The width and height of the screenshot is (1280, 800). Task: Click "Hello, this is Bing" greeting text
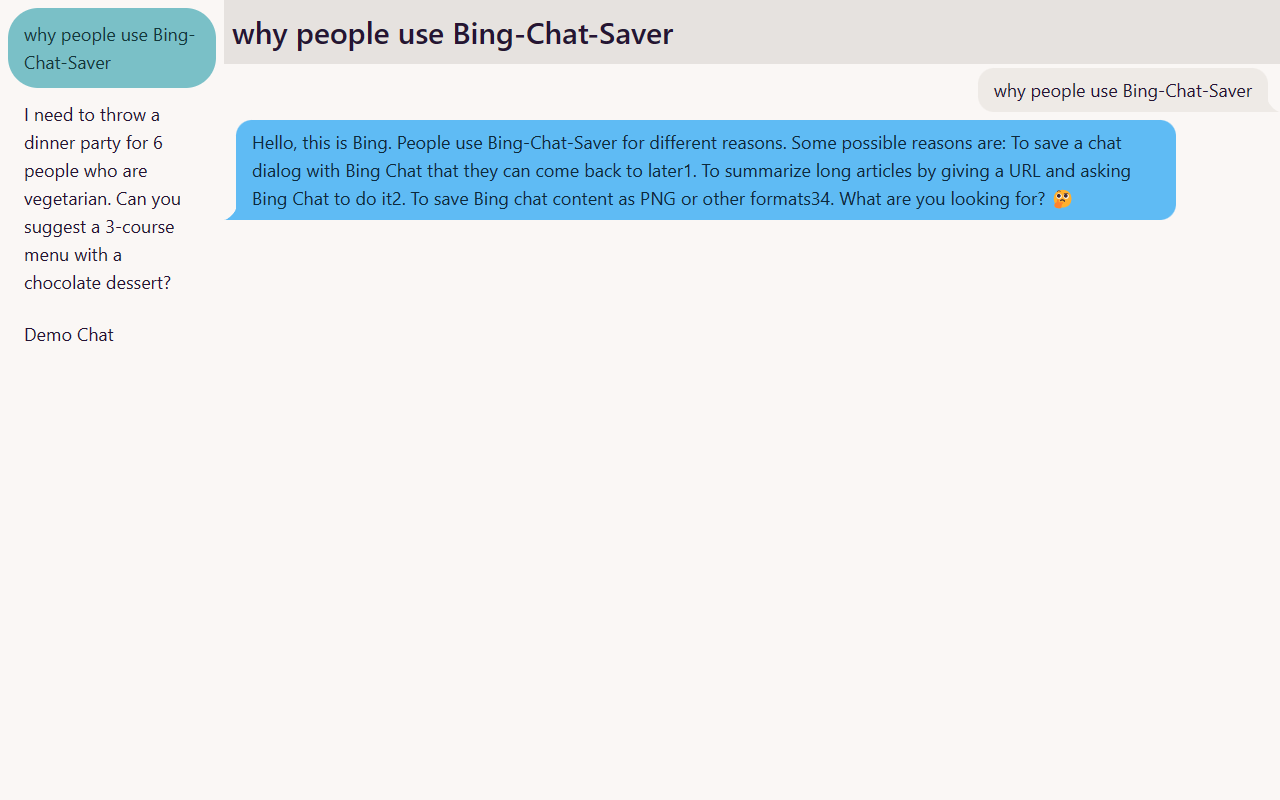tap(321, 142)
